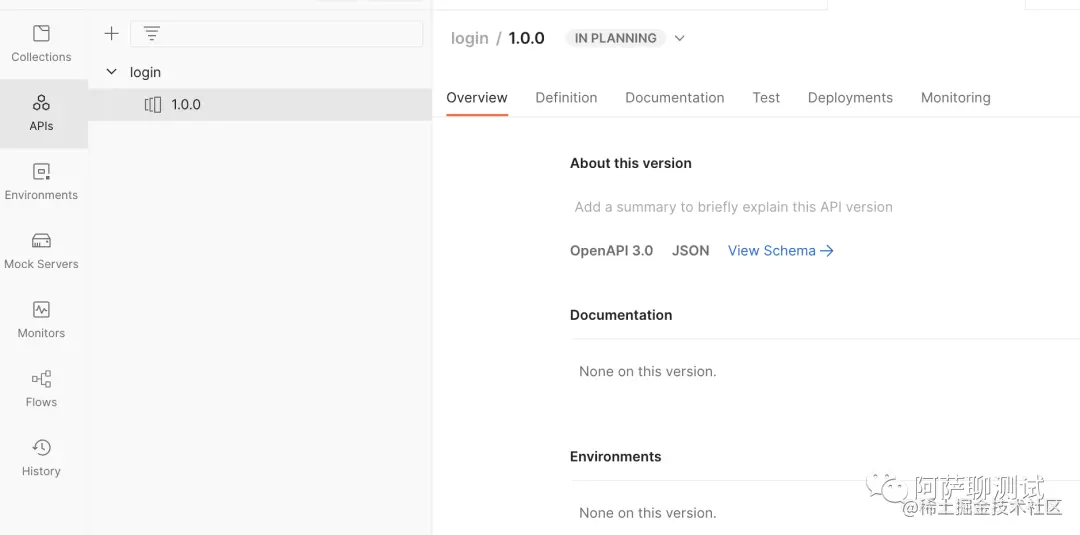Switch to the Definition tab
The image size is (1080, 535).
tap(566, 98)
